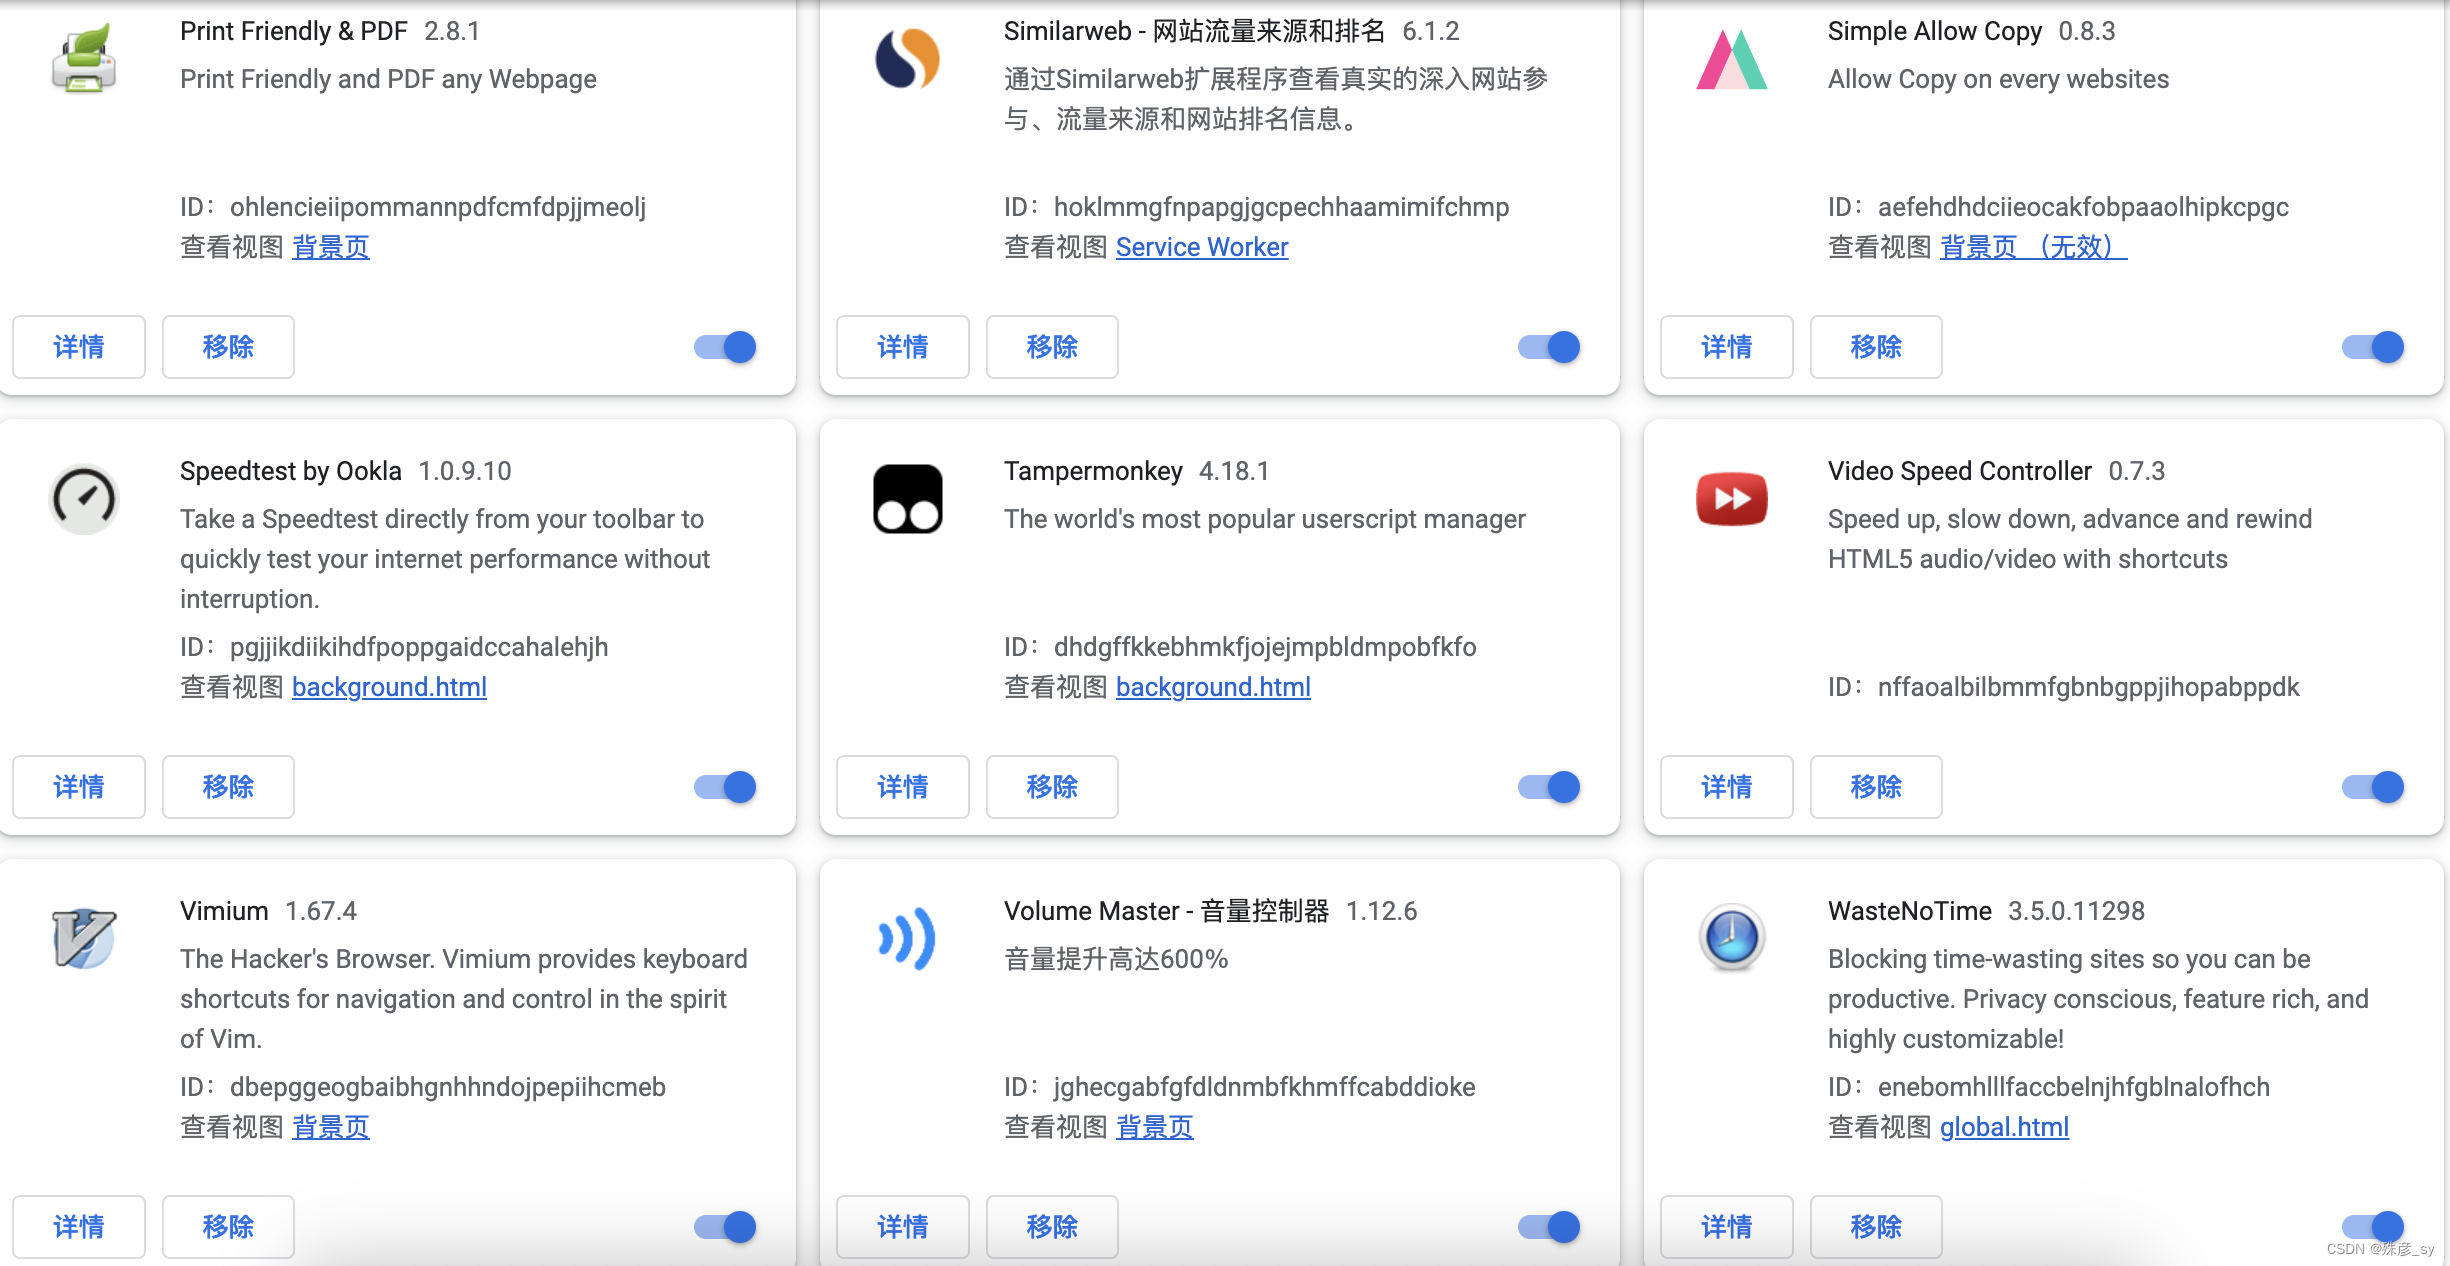Click the Print Friendly & PDF printer icon
Viewport: 2450px width, 1266px height.
click(84, 60)
